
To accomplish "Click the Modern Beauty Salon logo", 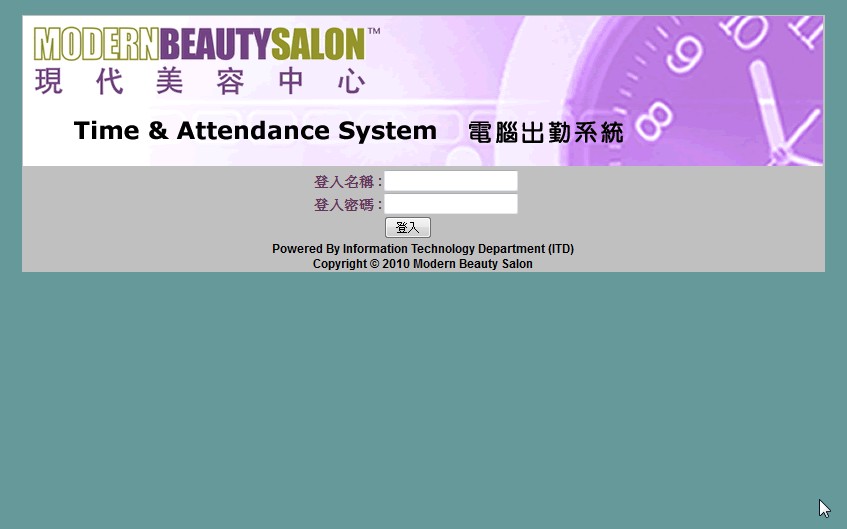I will [x=207, y=44].
